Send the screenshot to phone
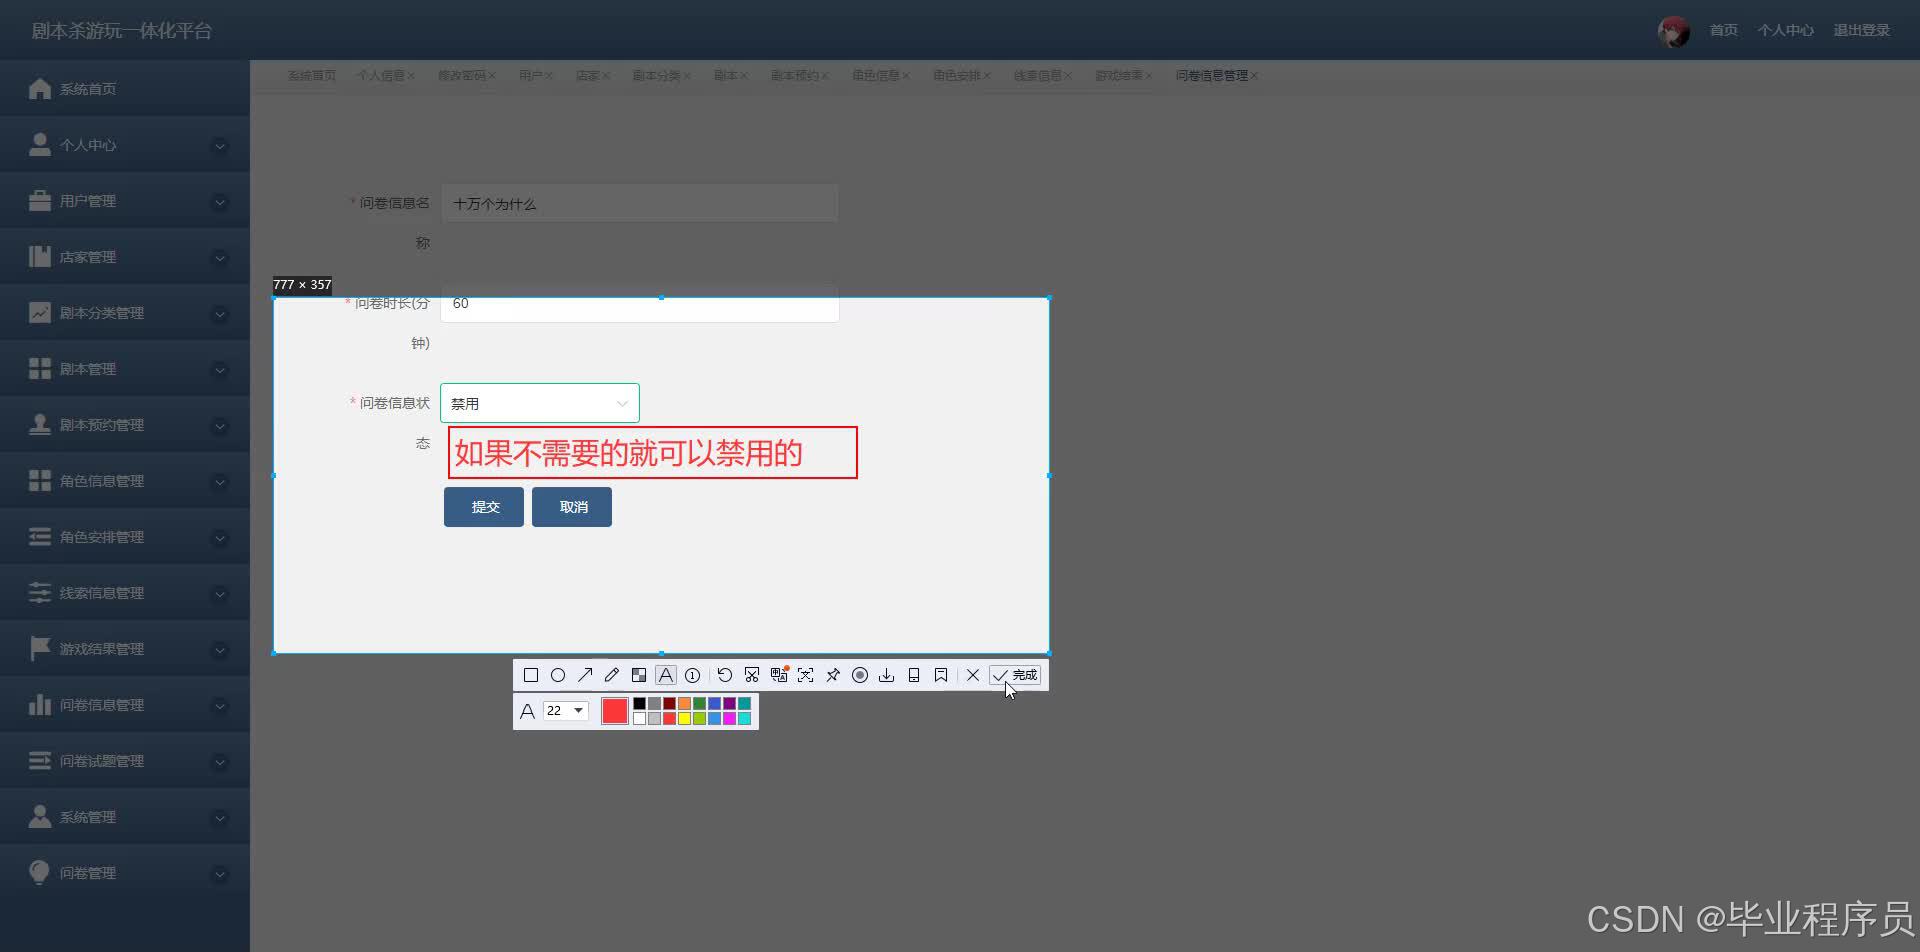This screenshot has height=952, width=1920. click(914, 675)
